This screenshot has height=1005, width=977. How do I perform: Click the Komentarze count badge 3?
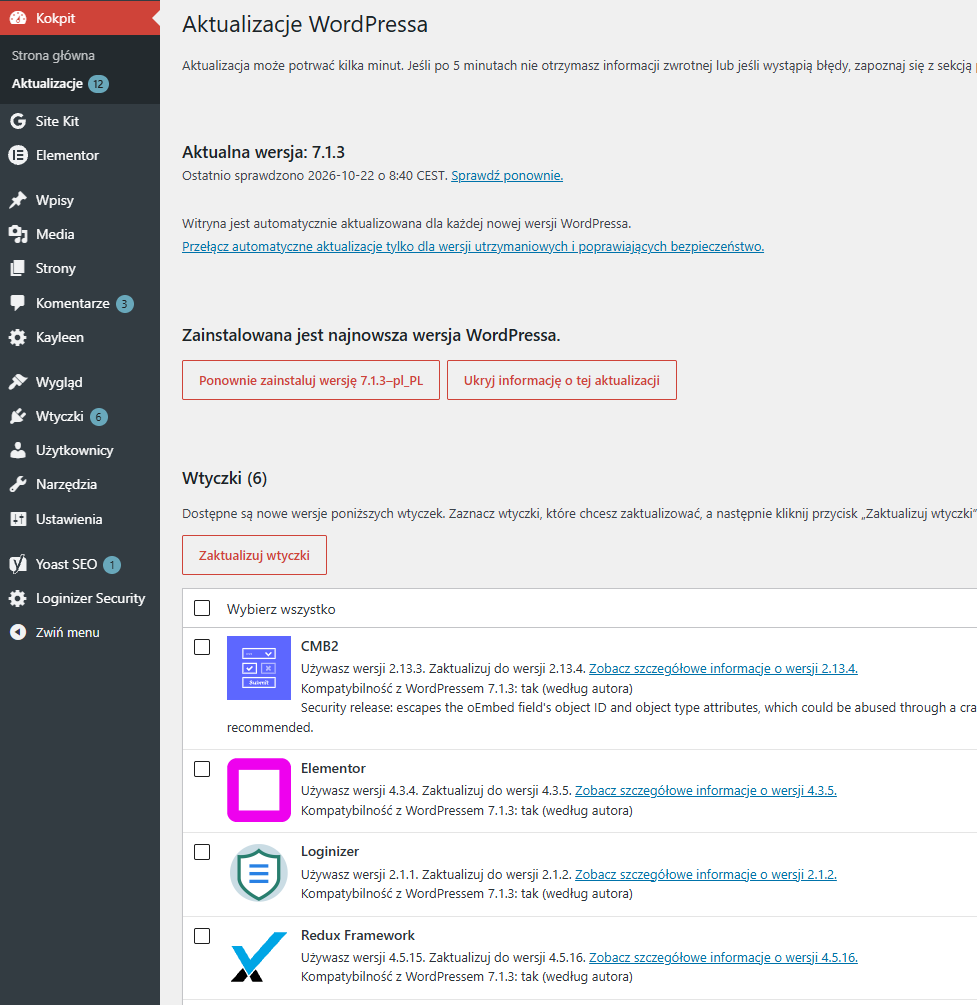[x=125, y=304]
